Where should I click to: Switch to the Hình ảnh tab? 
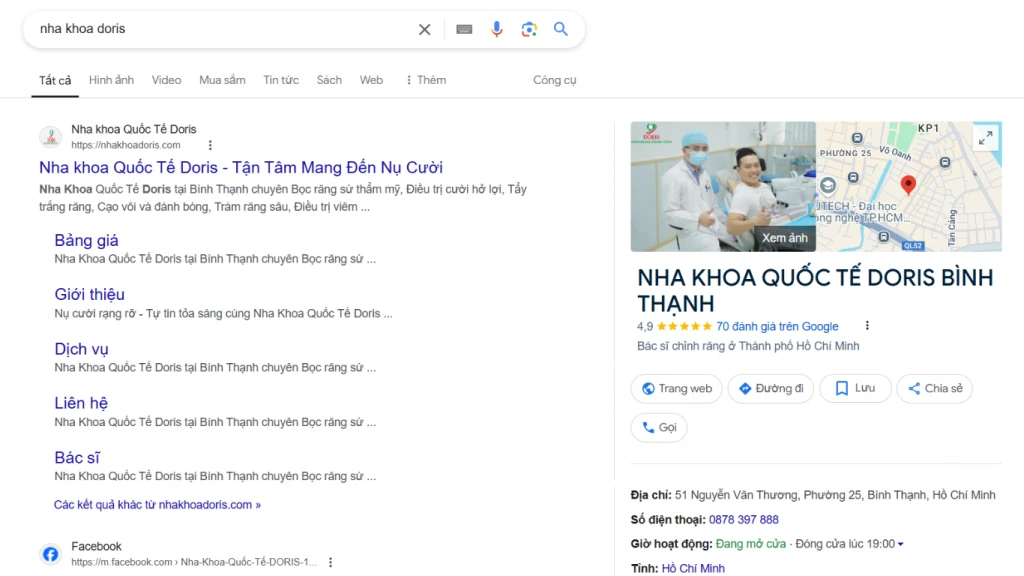(111, 80)
